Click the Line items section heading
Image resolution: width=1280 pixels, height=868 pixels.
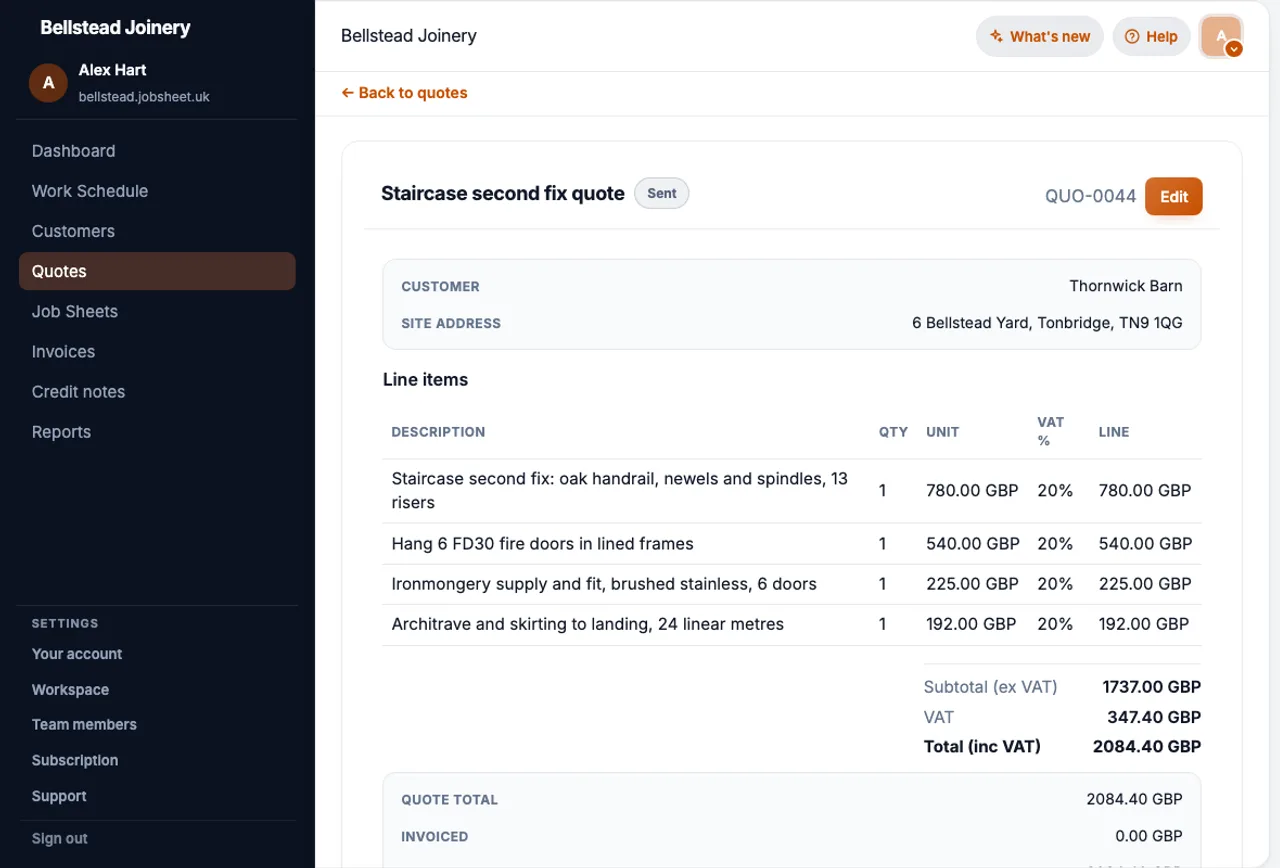pyautogui.click(x=425, y=380)
